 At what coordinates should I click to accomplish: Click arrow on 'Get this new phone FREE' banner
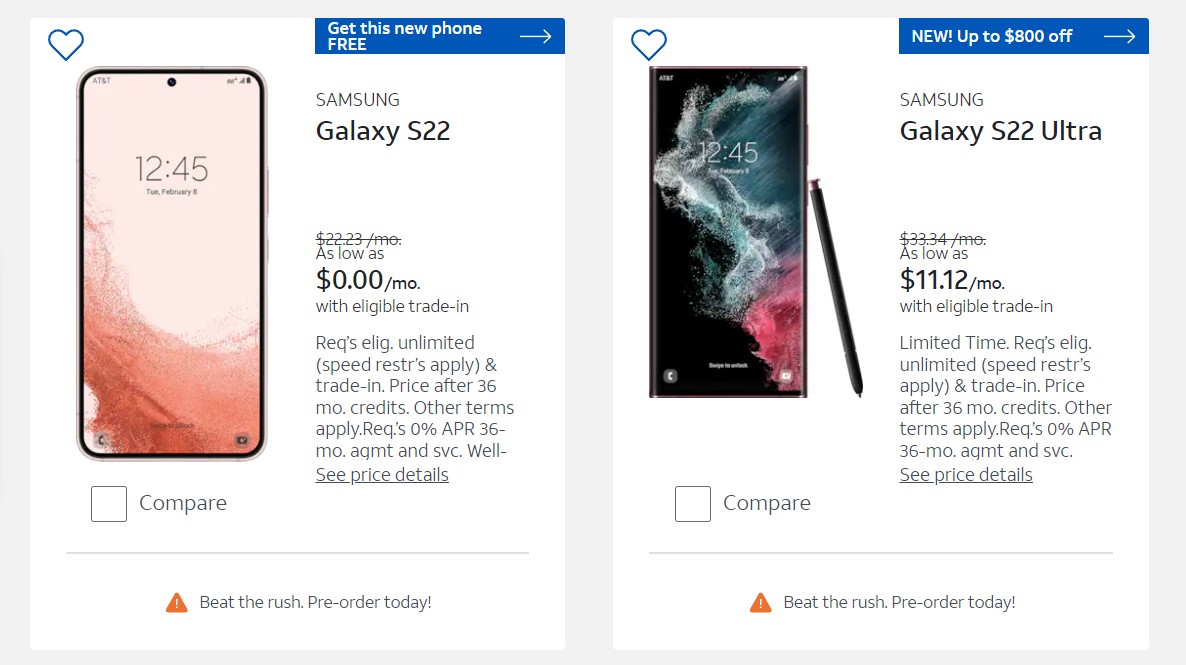coord(536,37)
